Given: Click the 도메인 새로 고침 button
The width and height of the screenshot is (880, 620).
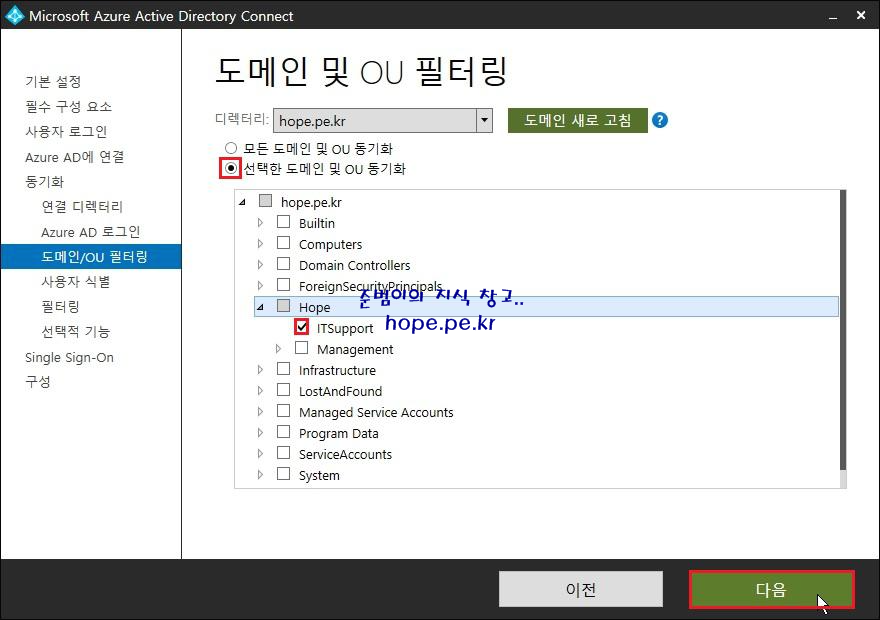Looking at the screenshot, I should [x=578, y=120].
